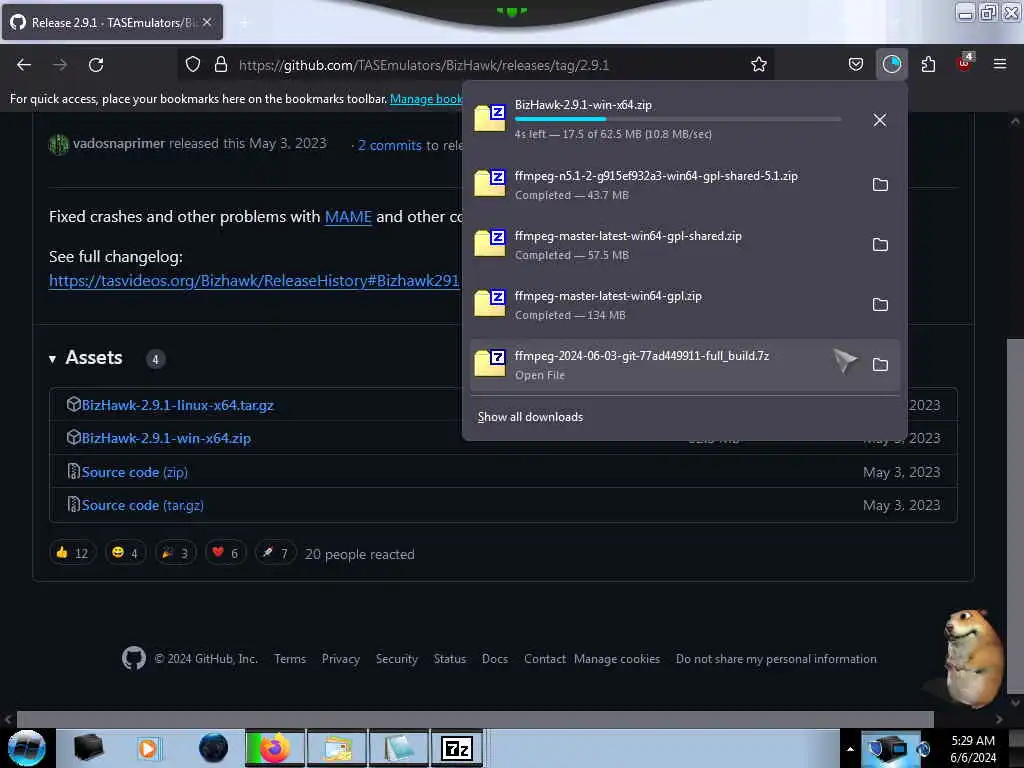The height and width of the screenshot is (768, 1024).
Task: Click the forward navigation arrow
Action: click(x=60, y=65)
